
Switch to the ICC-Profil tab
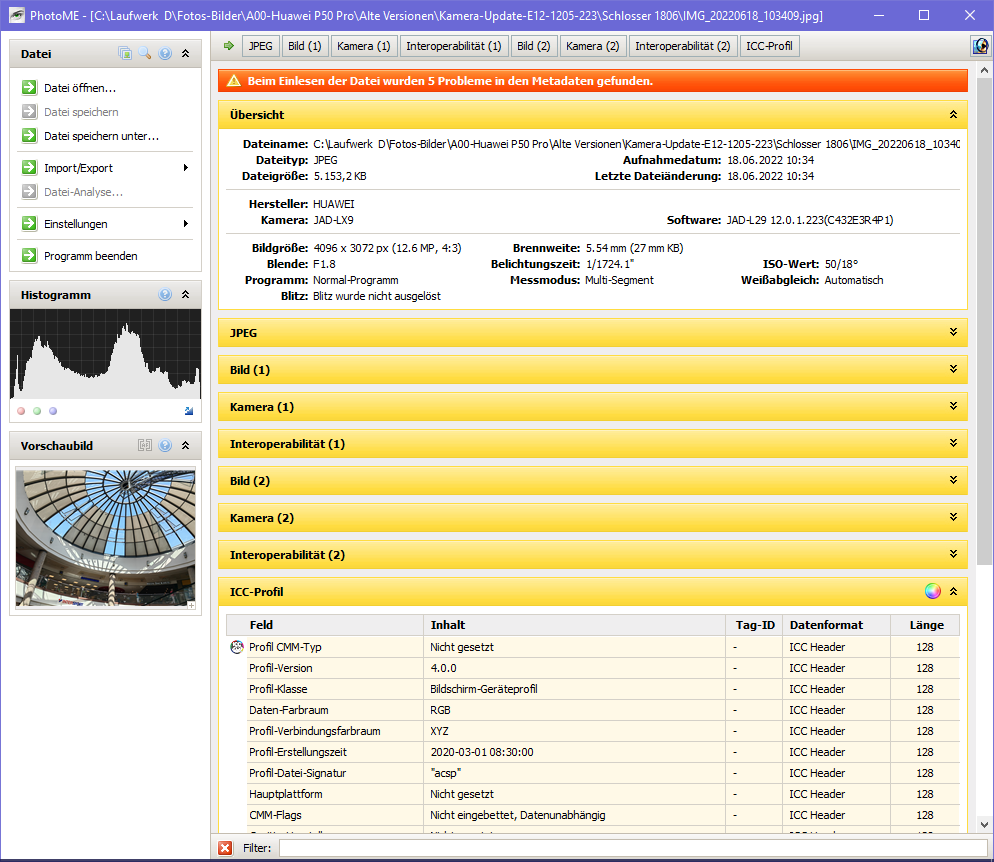click(x=768, y=46)
